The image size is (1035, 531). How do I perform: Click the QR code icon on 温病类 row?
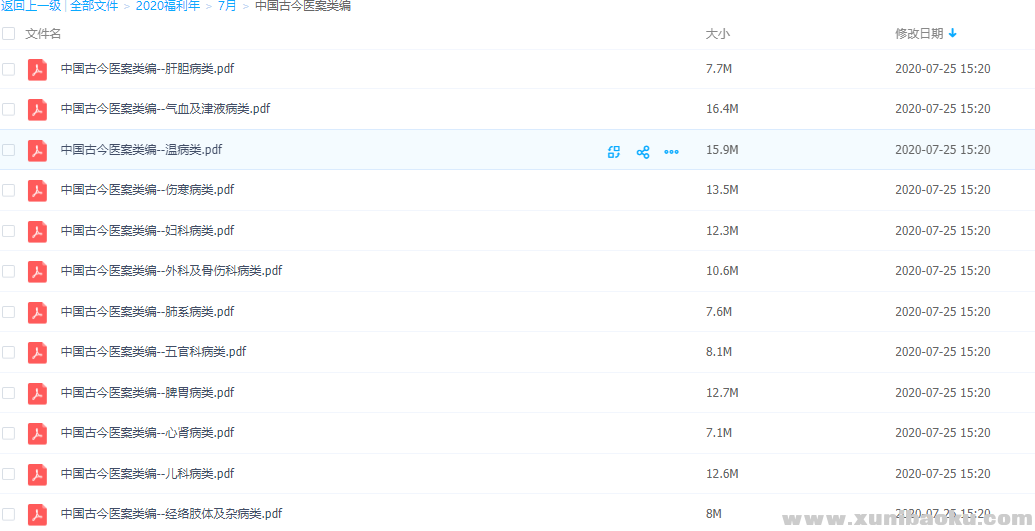tap(614, 152)
